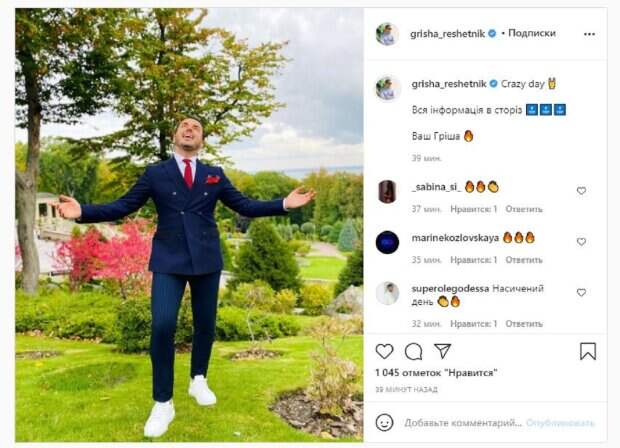Like _sabina_si_ comment heart

tap(581, 191)
